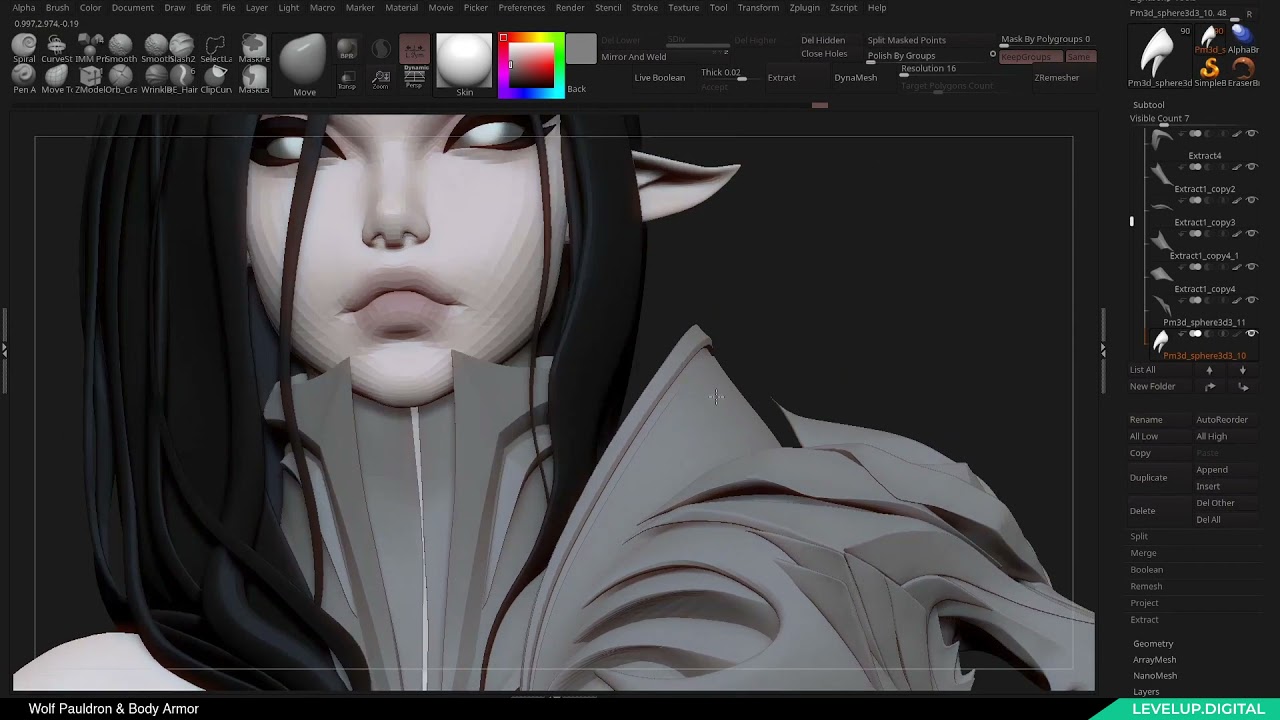The height and width of the screenshot is (720, 1280).
Task: Toggle visibility eye of Pm3d_sphere3d3_10 subtool
Action: (1251, 334)
